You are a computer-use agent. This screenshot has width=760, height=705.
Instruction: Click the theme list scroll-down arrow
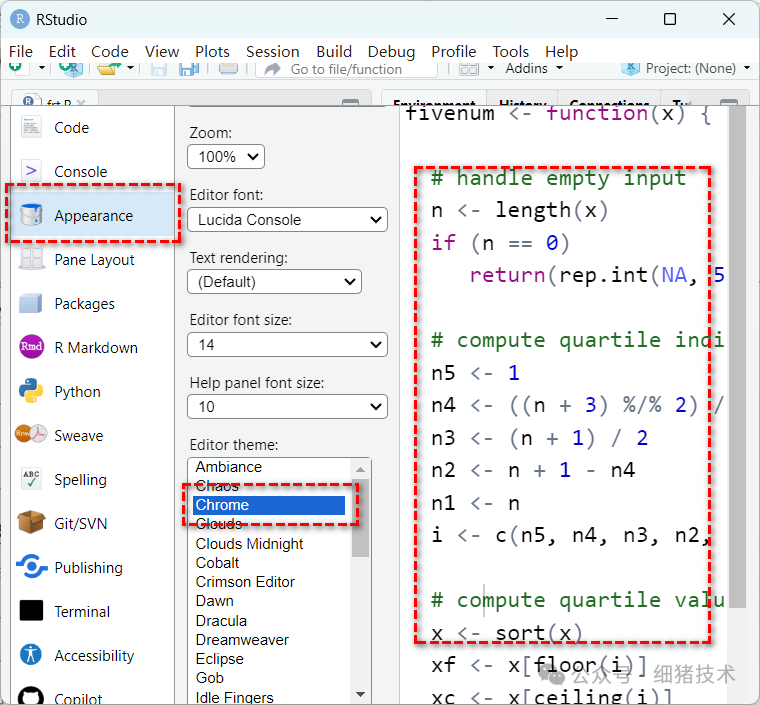click(360, 694)
